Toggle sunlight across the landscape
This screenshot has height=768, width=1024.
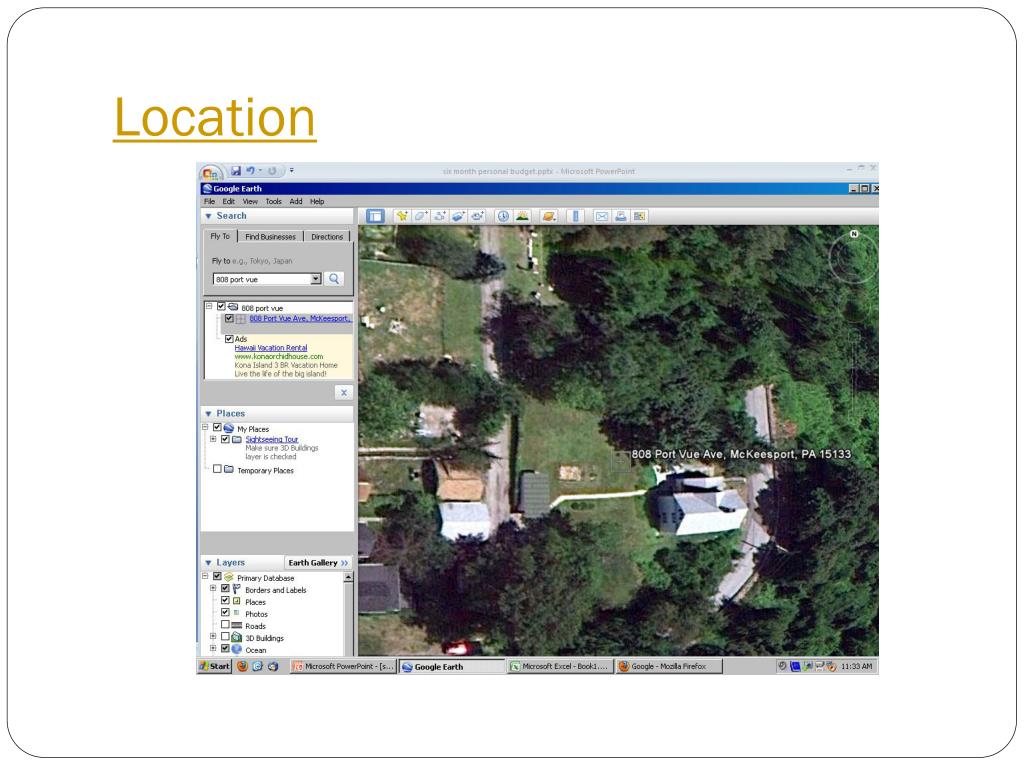pyautogui.click(x=522, y=216)
